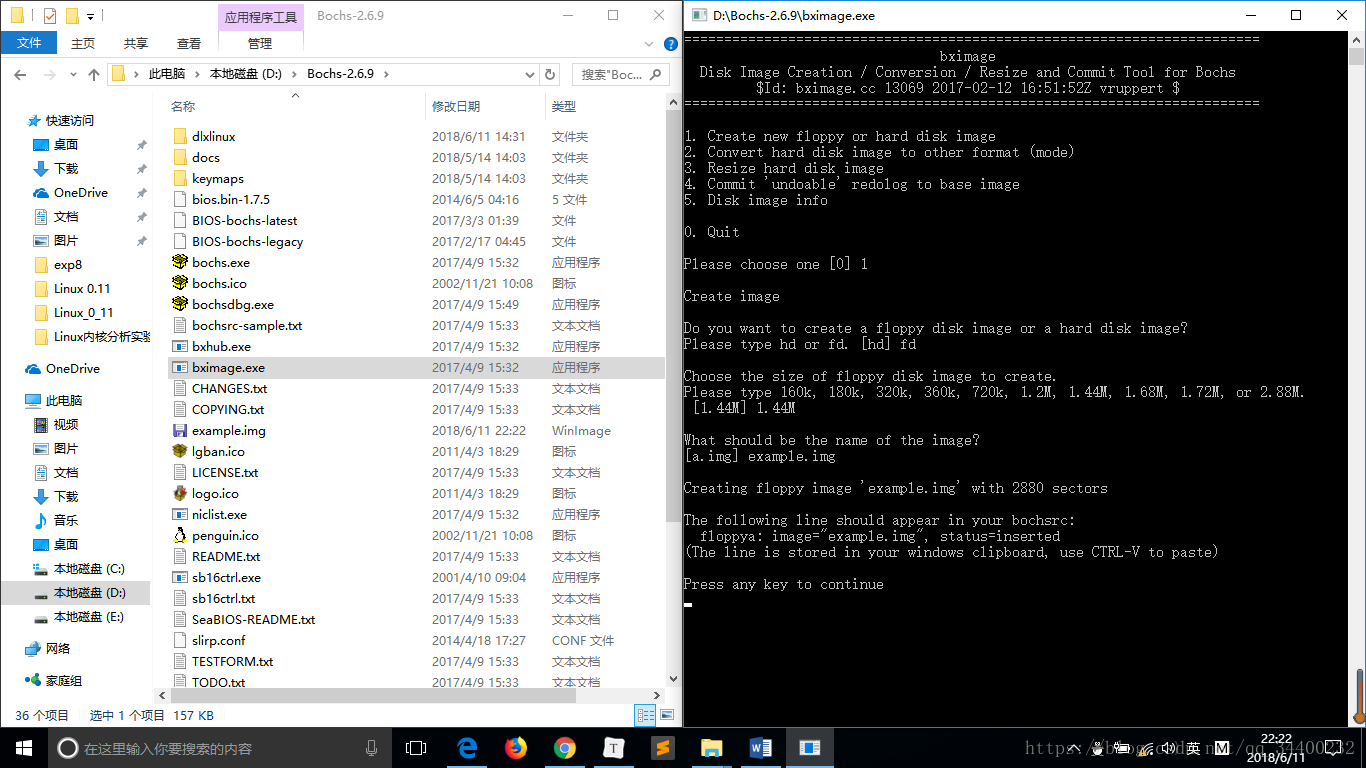This screenshot has width=1366, height=768.
Task: Open the Explorer help icon
Action: point(669,43)
